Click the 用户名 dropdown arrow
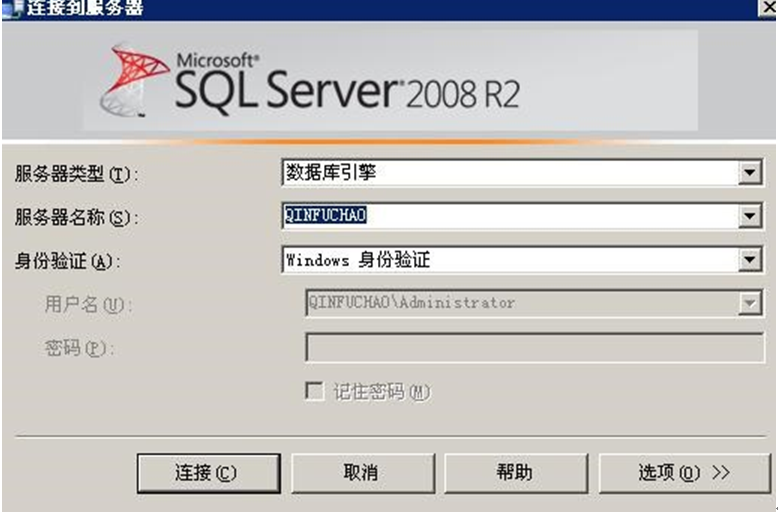Image resolution: width=778 pixels, height=514 pixels. point(749,303)
